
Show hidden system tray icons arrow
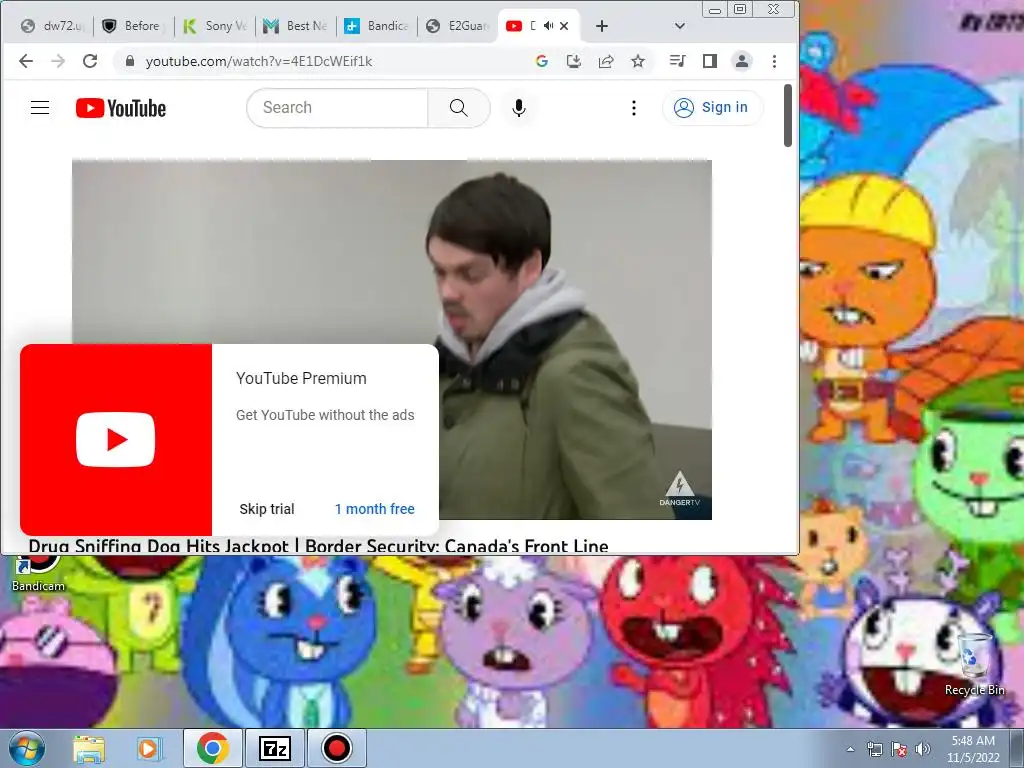click(x=850, y=749)
